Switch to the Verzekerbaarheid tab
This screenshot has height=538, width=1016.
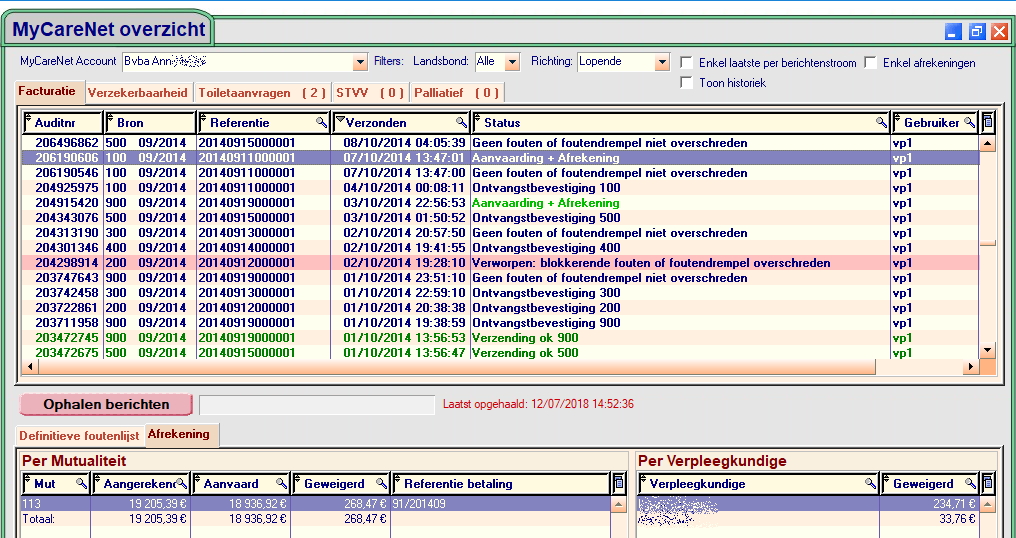pos(137,93)
